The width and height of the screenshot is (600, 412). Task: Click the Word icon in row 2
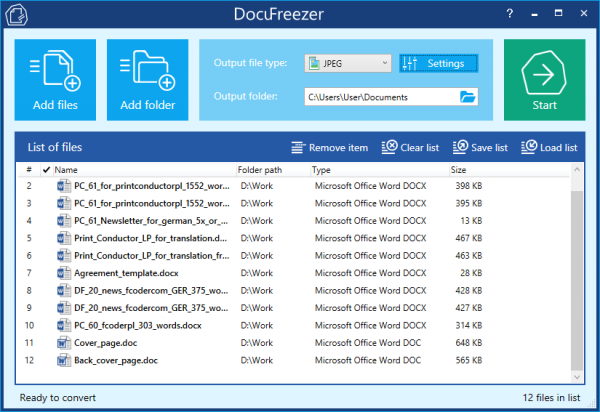tap(64, 186)
